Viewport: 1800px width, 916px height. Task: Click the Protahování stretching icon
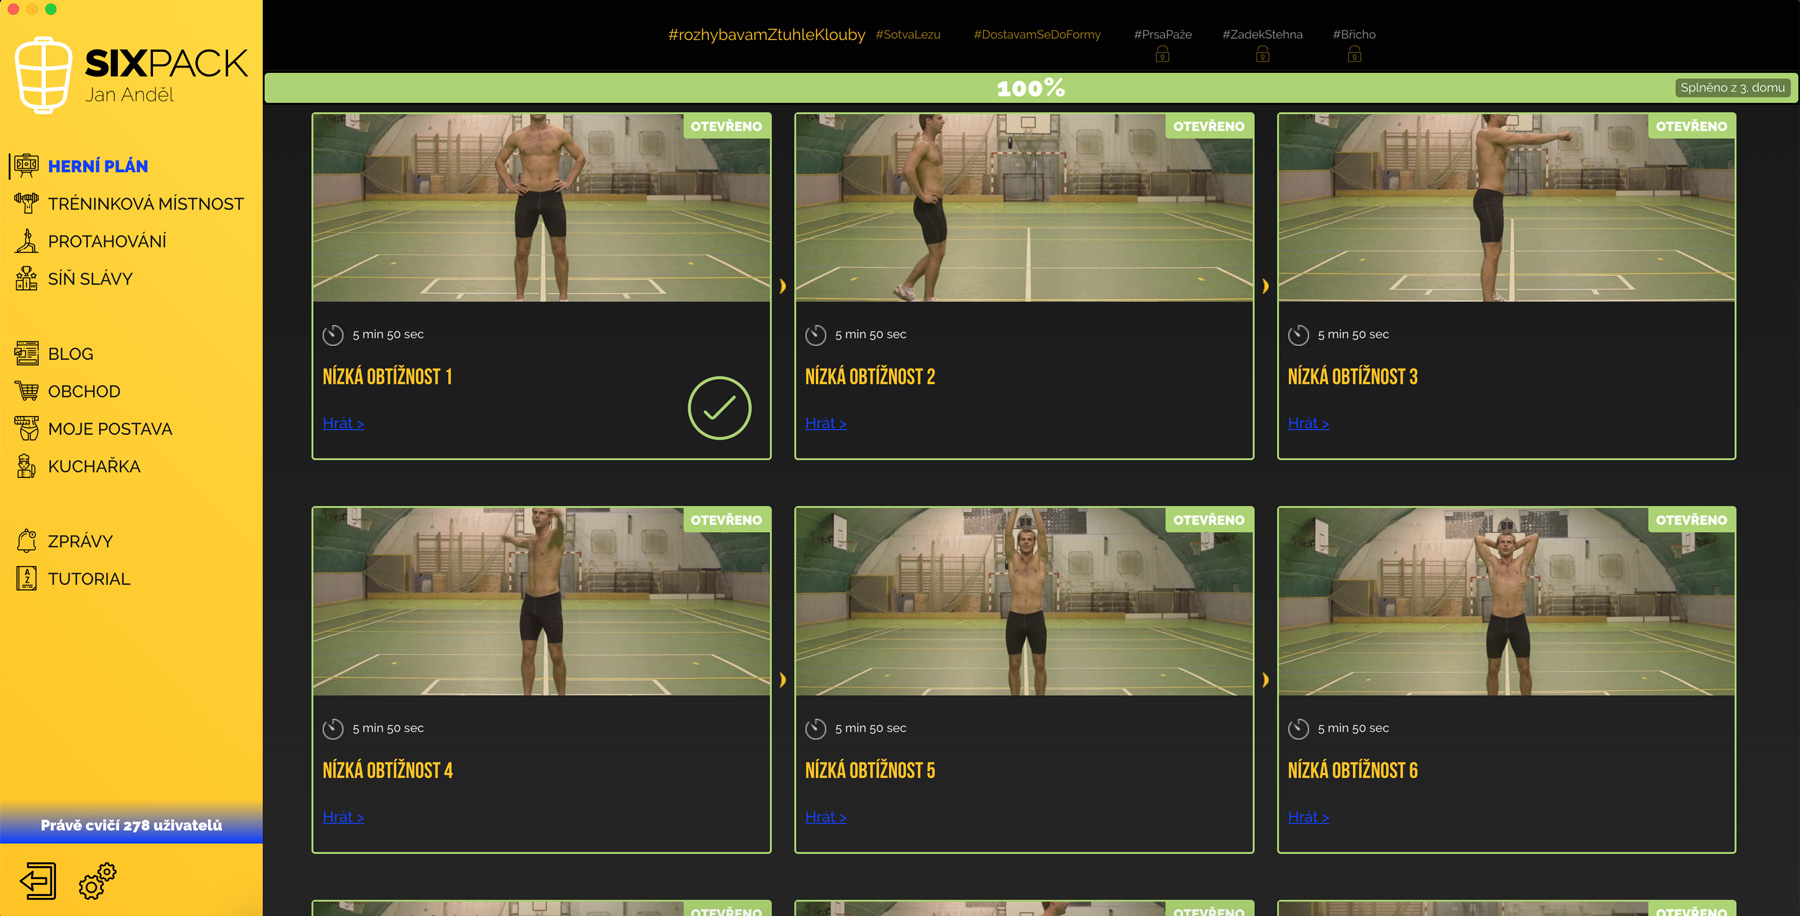(27, 241)
